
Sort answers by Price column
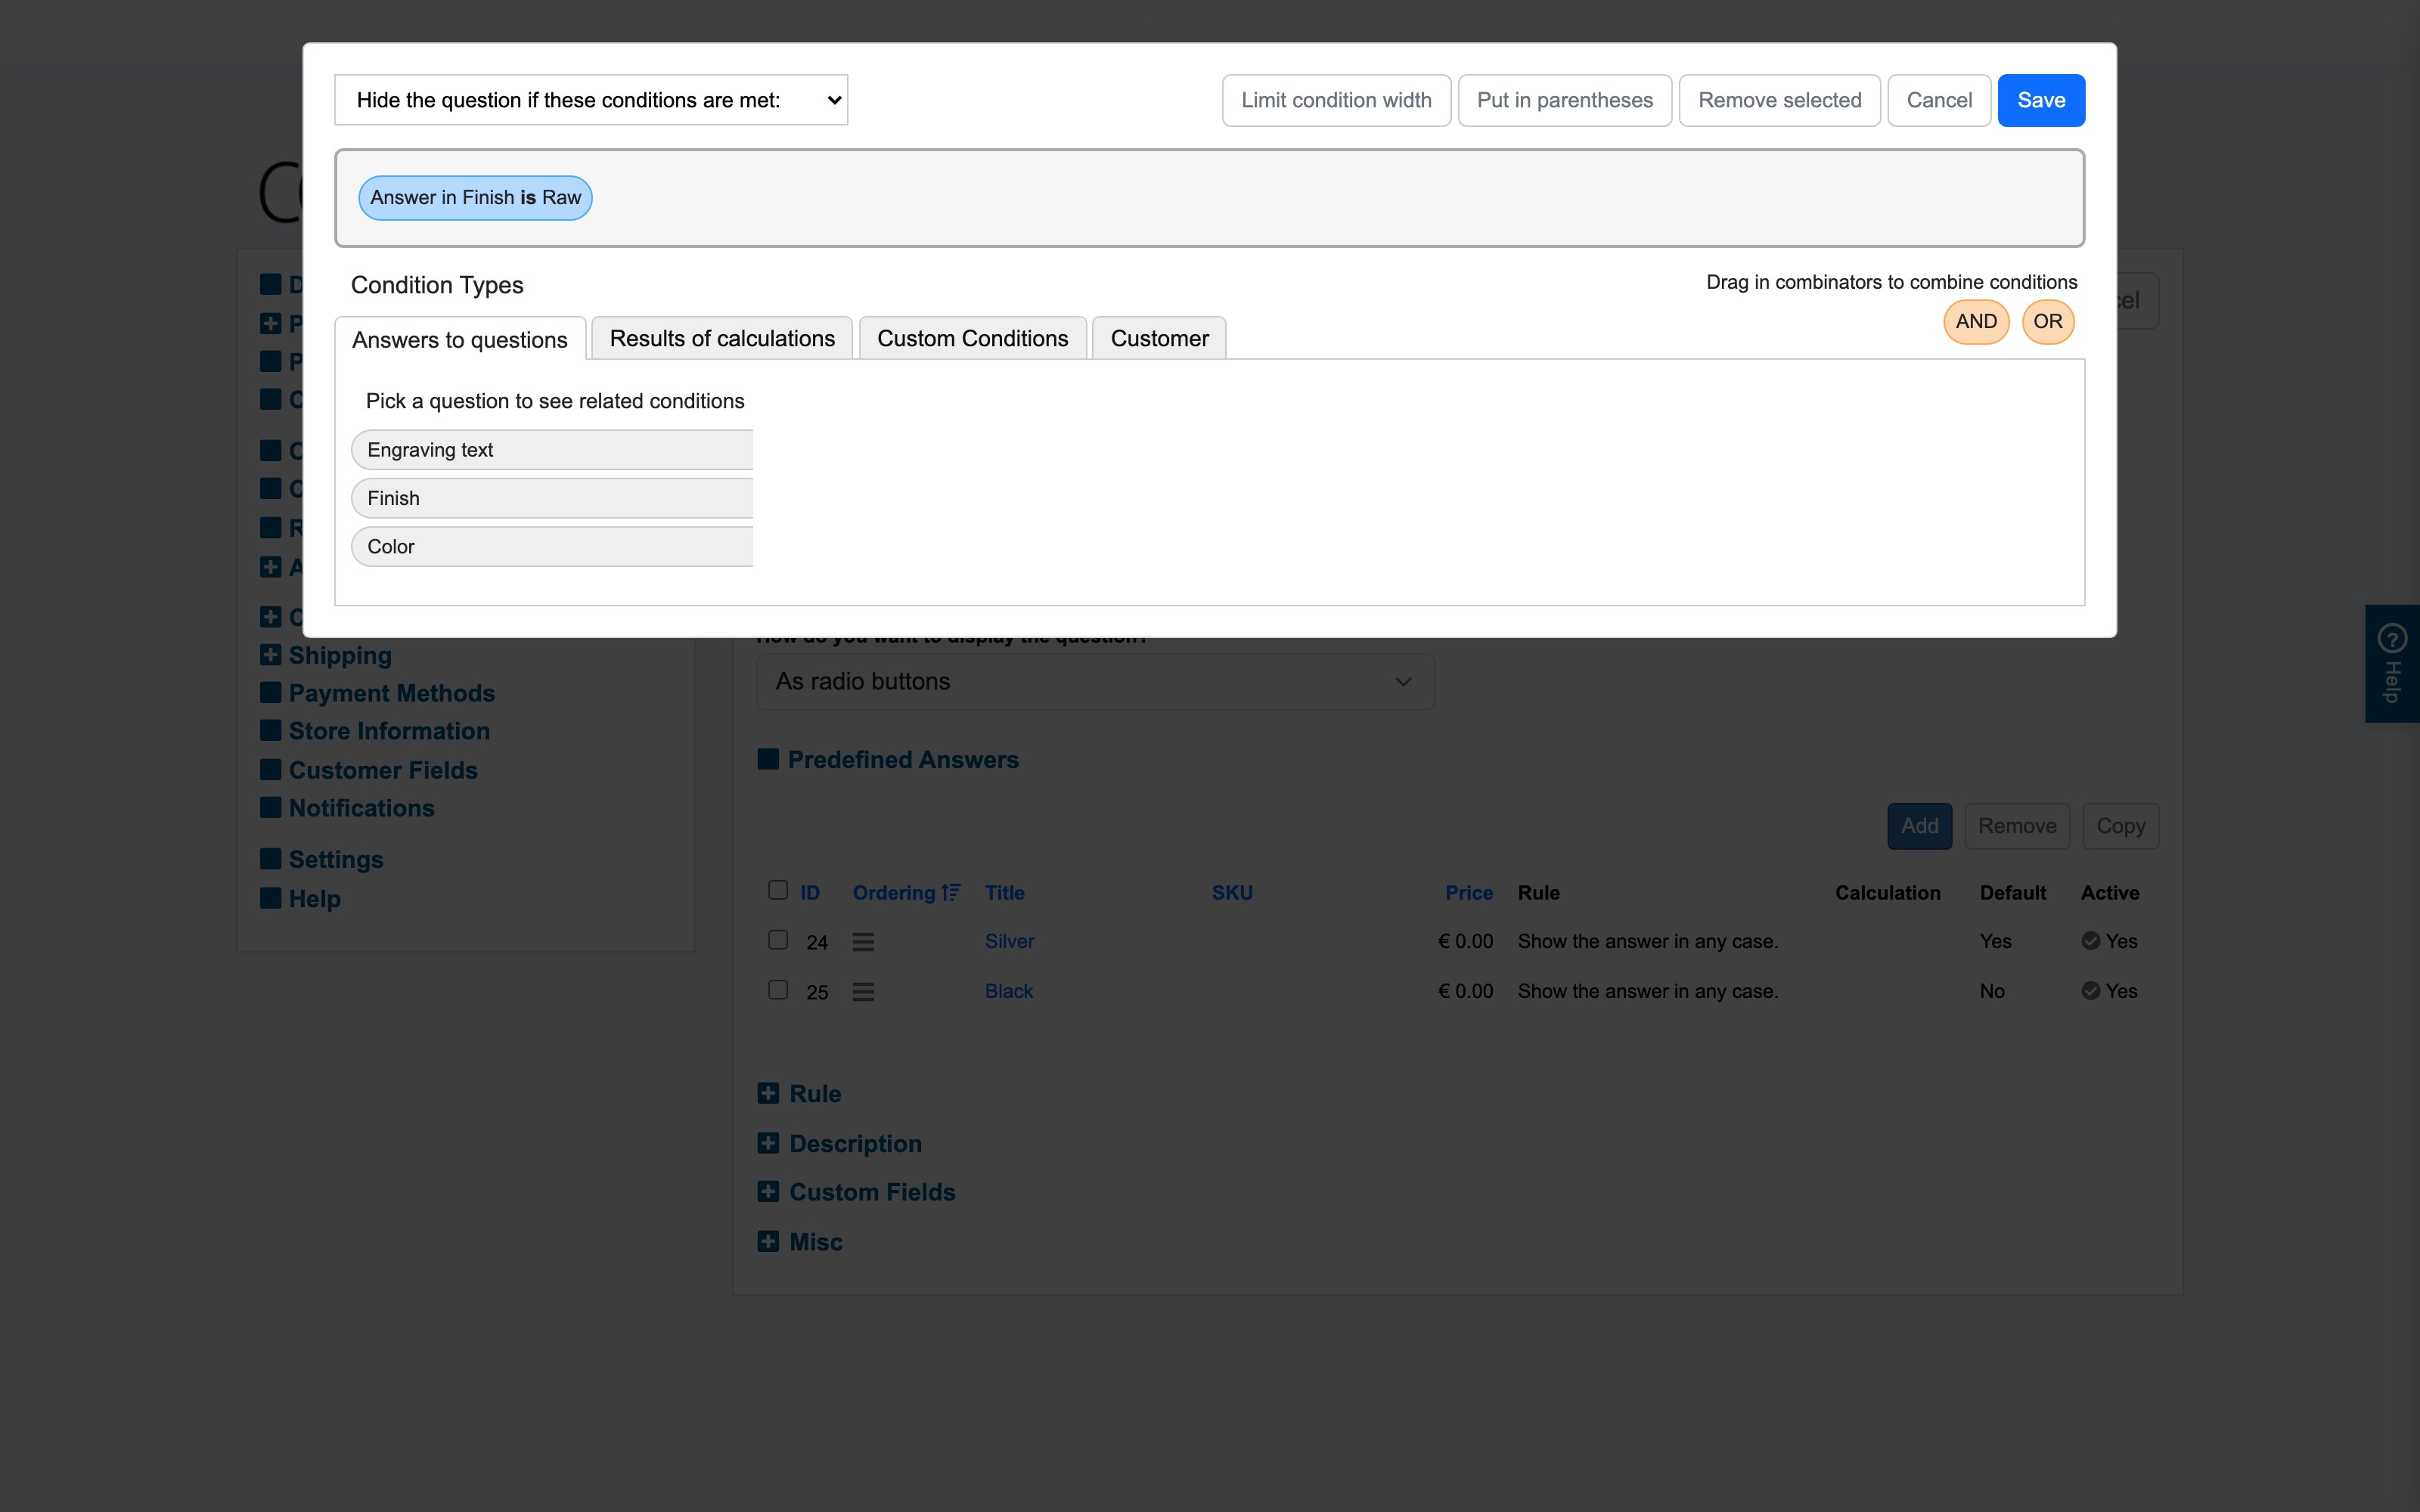[x=1468, y=893]
